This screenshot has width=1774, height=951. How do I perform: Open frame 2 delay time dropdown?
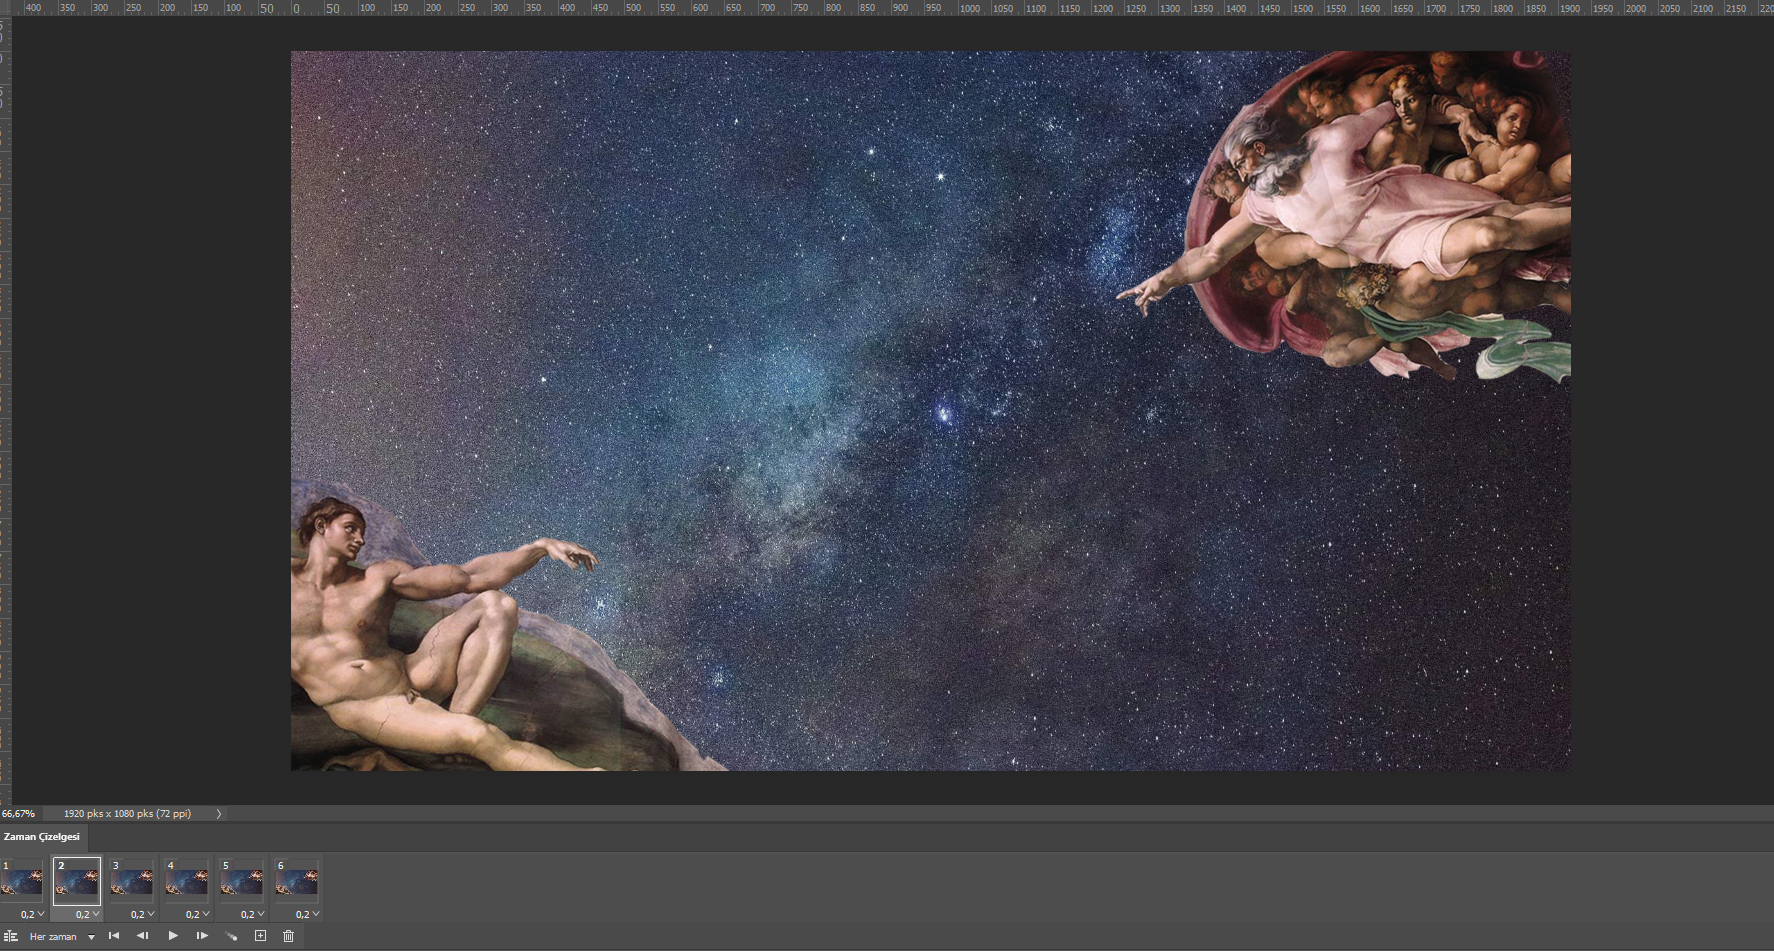(87, 914)
